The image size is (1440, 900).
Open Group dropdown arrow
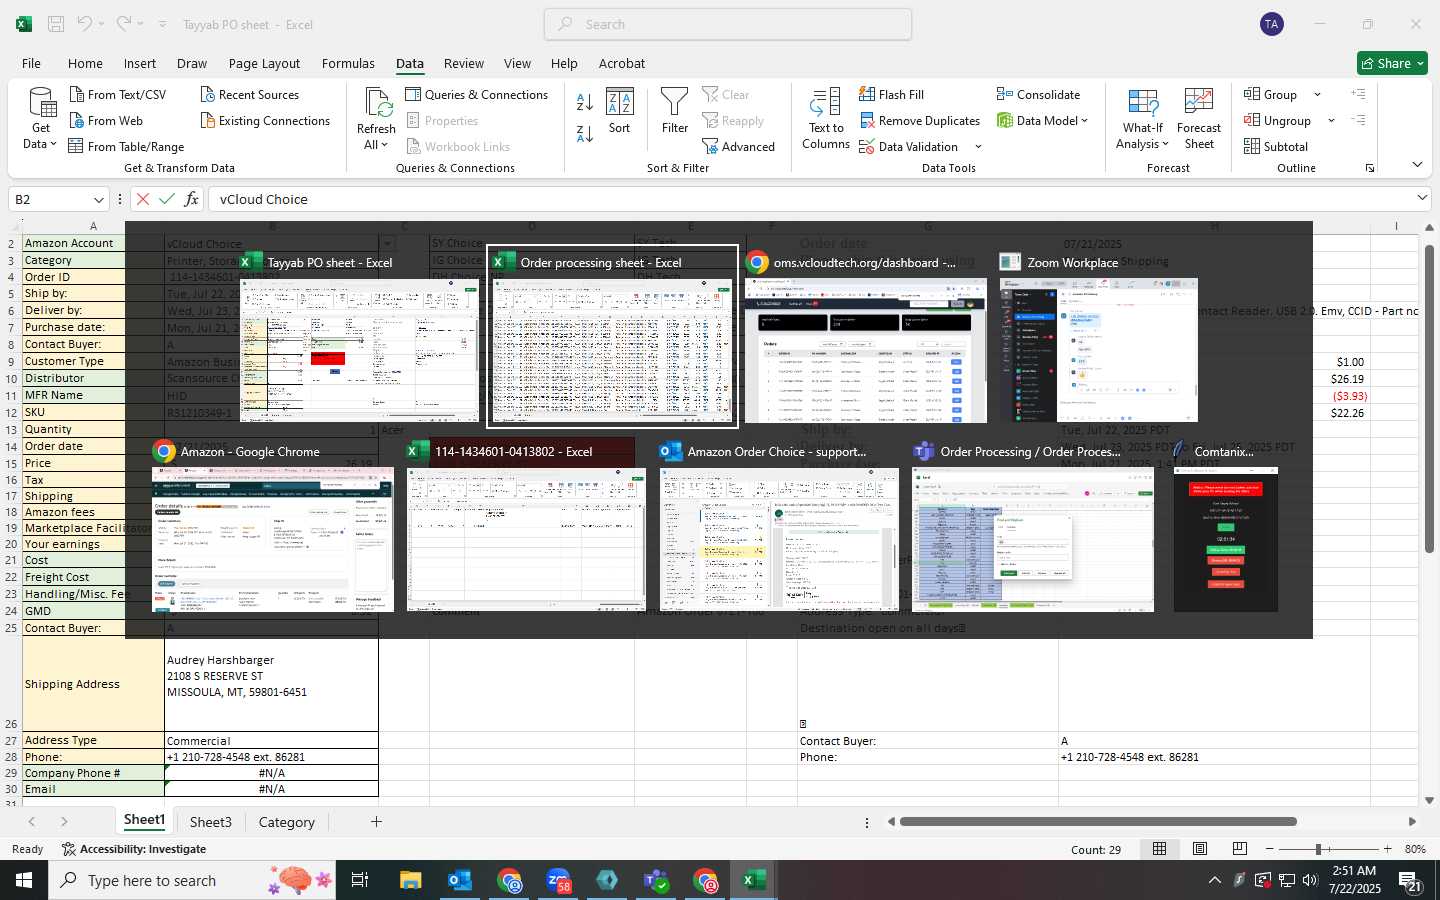click(x=1317, y=95)
